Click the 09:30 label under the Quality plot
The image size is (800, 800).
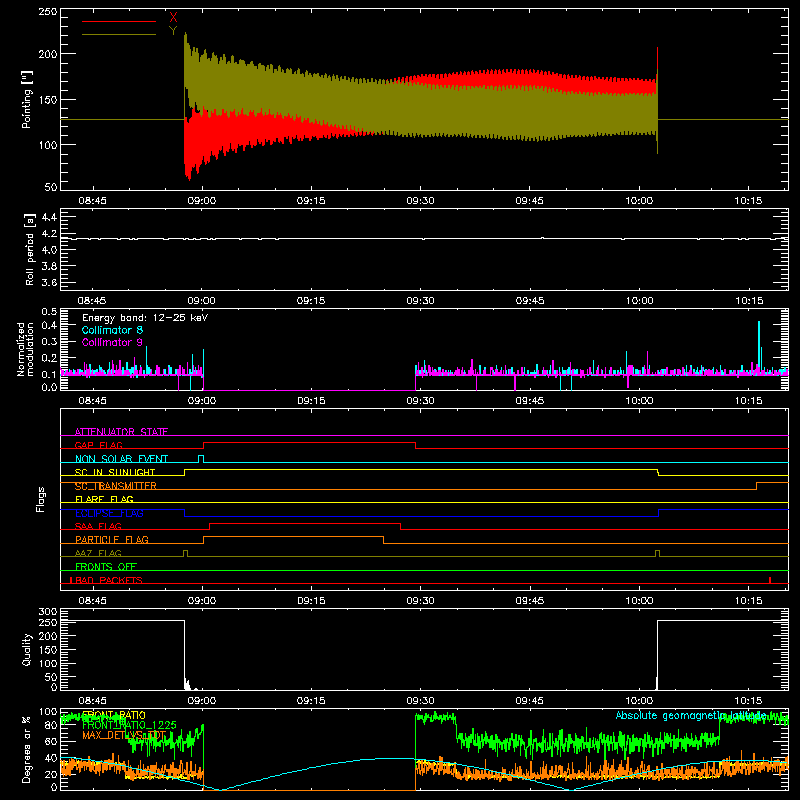[420, 701]
